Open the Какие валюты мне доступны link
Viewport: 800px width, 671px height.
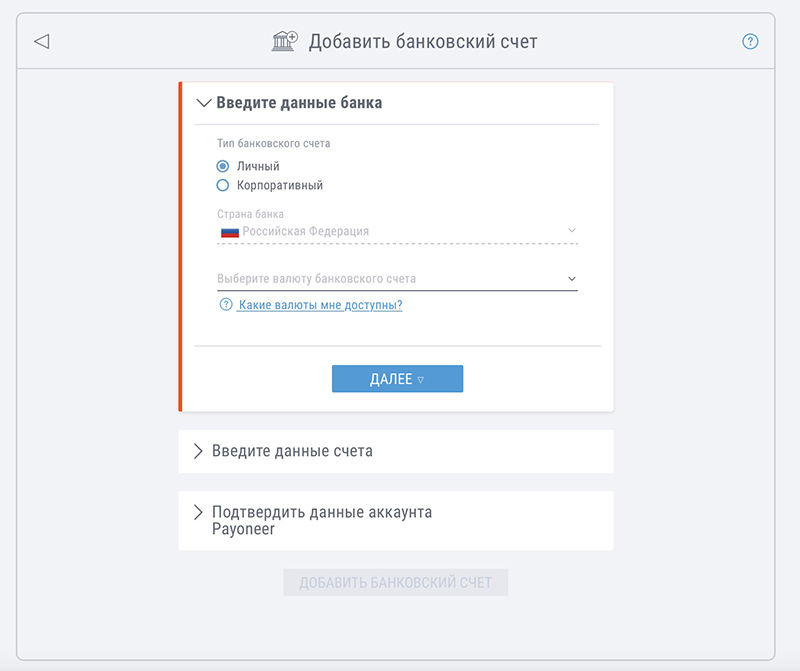pyautogui.click(x=320, y=305)
